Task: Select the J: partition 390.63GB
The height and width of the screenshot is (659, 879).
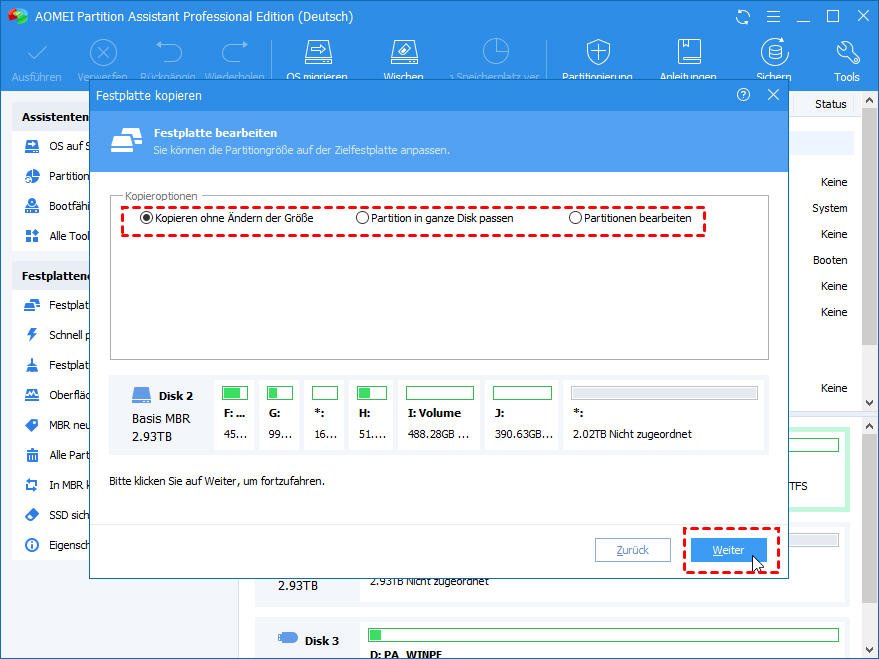Action: pyautogui.click(x=522, y=414)
